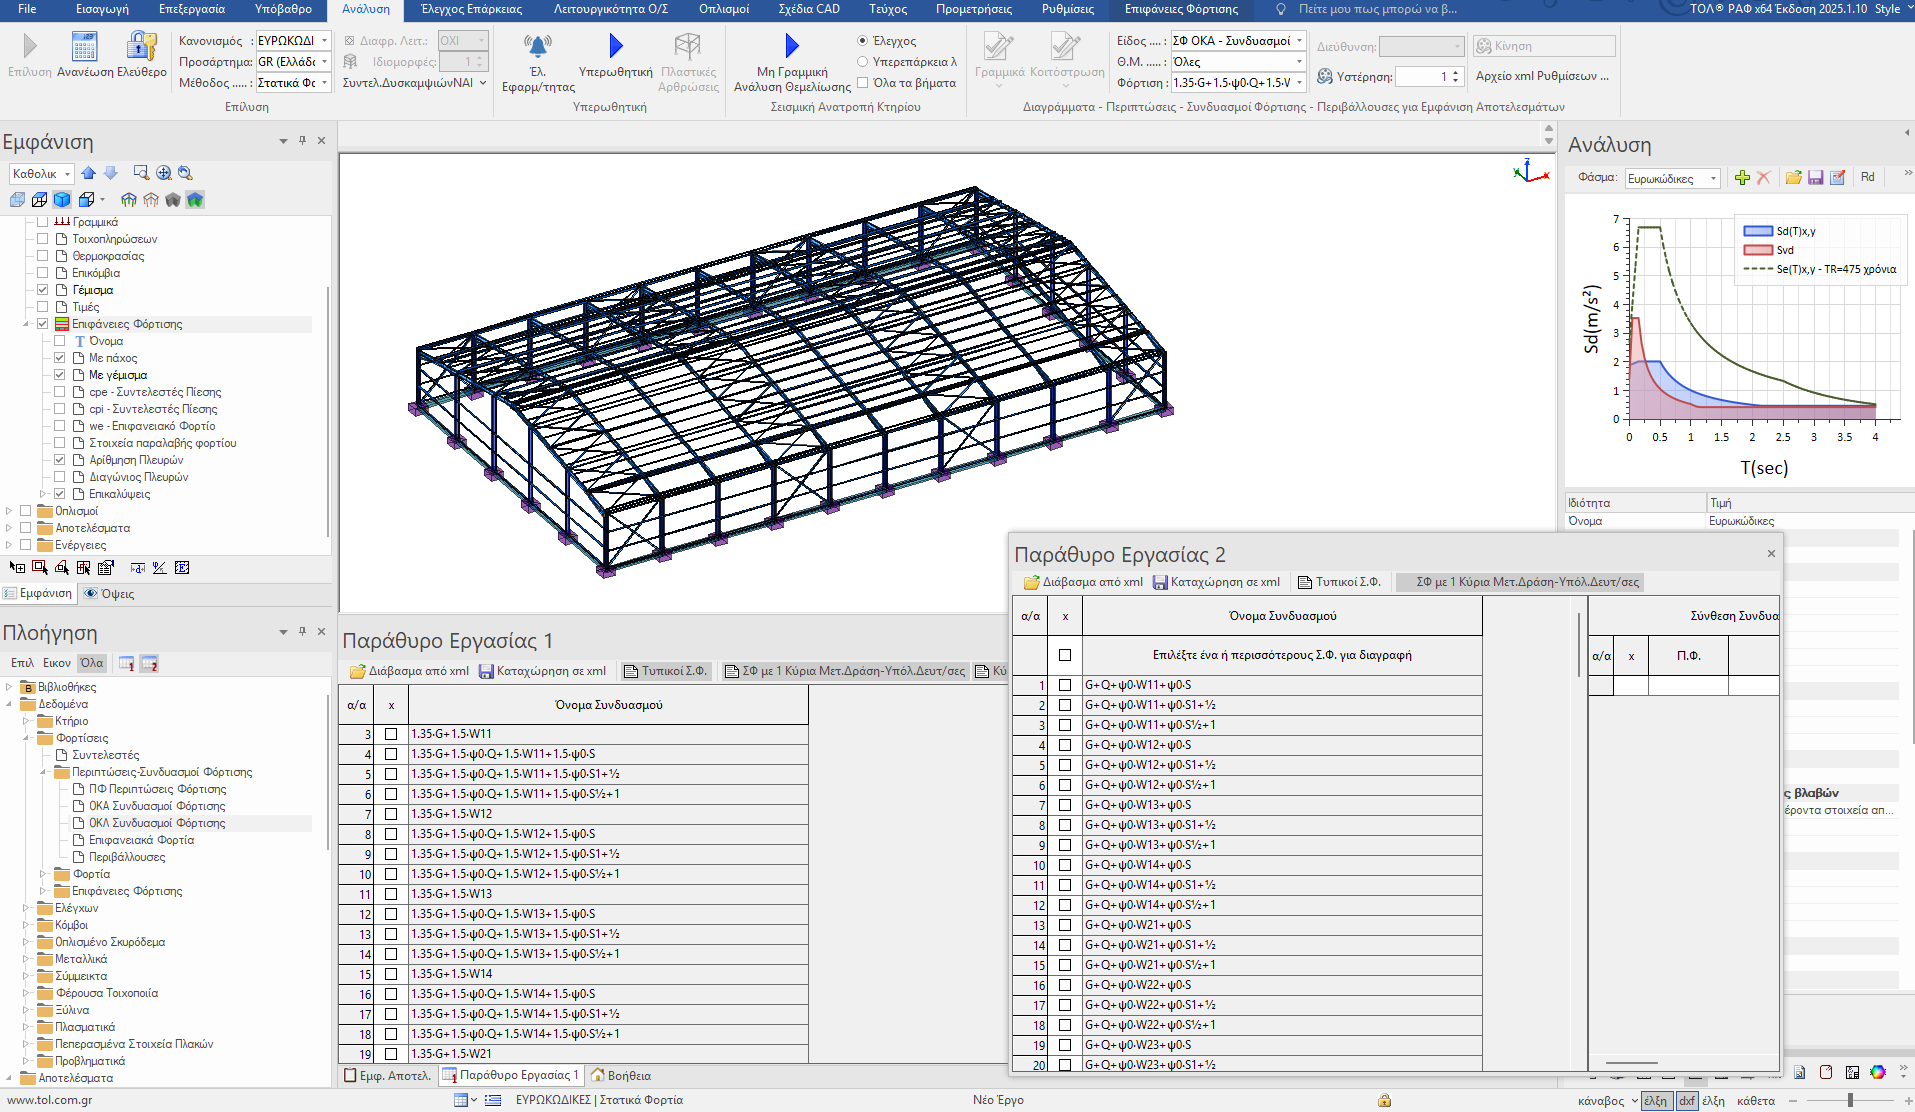Screen dimensions: 1915x1112
Task: Click Διάβασμα από xml in Παράθυρο Εργασίας 1
Action: (x=408, y=671)
